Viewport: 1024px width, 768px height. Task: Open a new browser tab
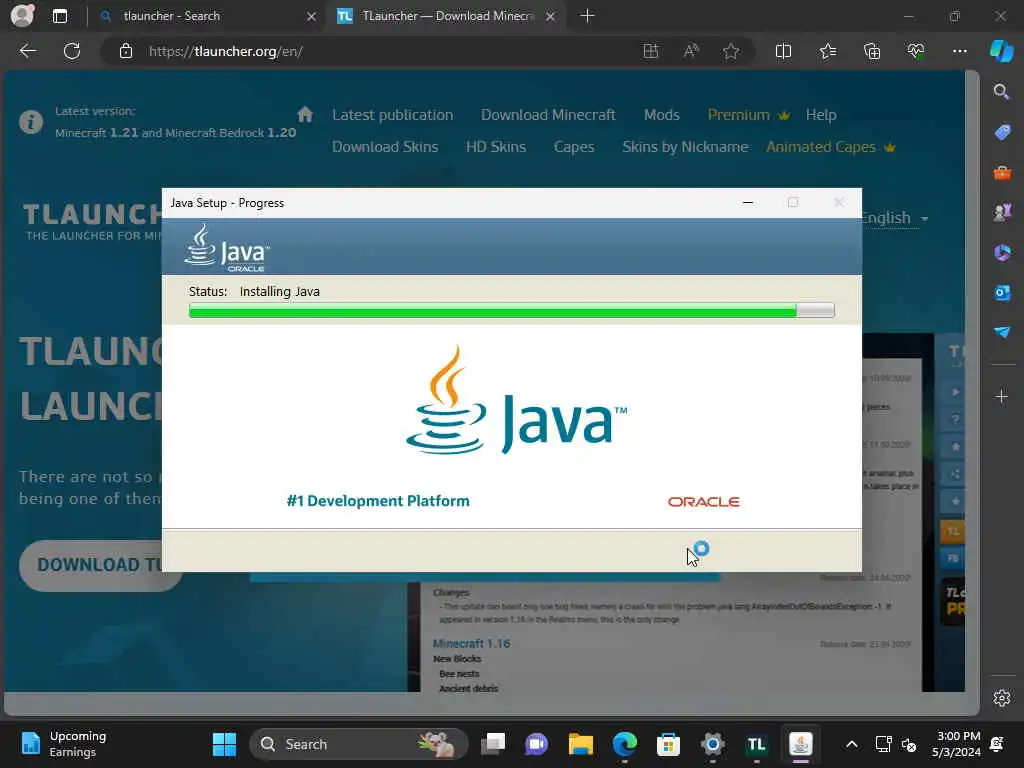(587, 16)
